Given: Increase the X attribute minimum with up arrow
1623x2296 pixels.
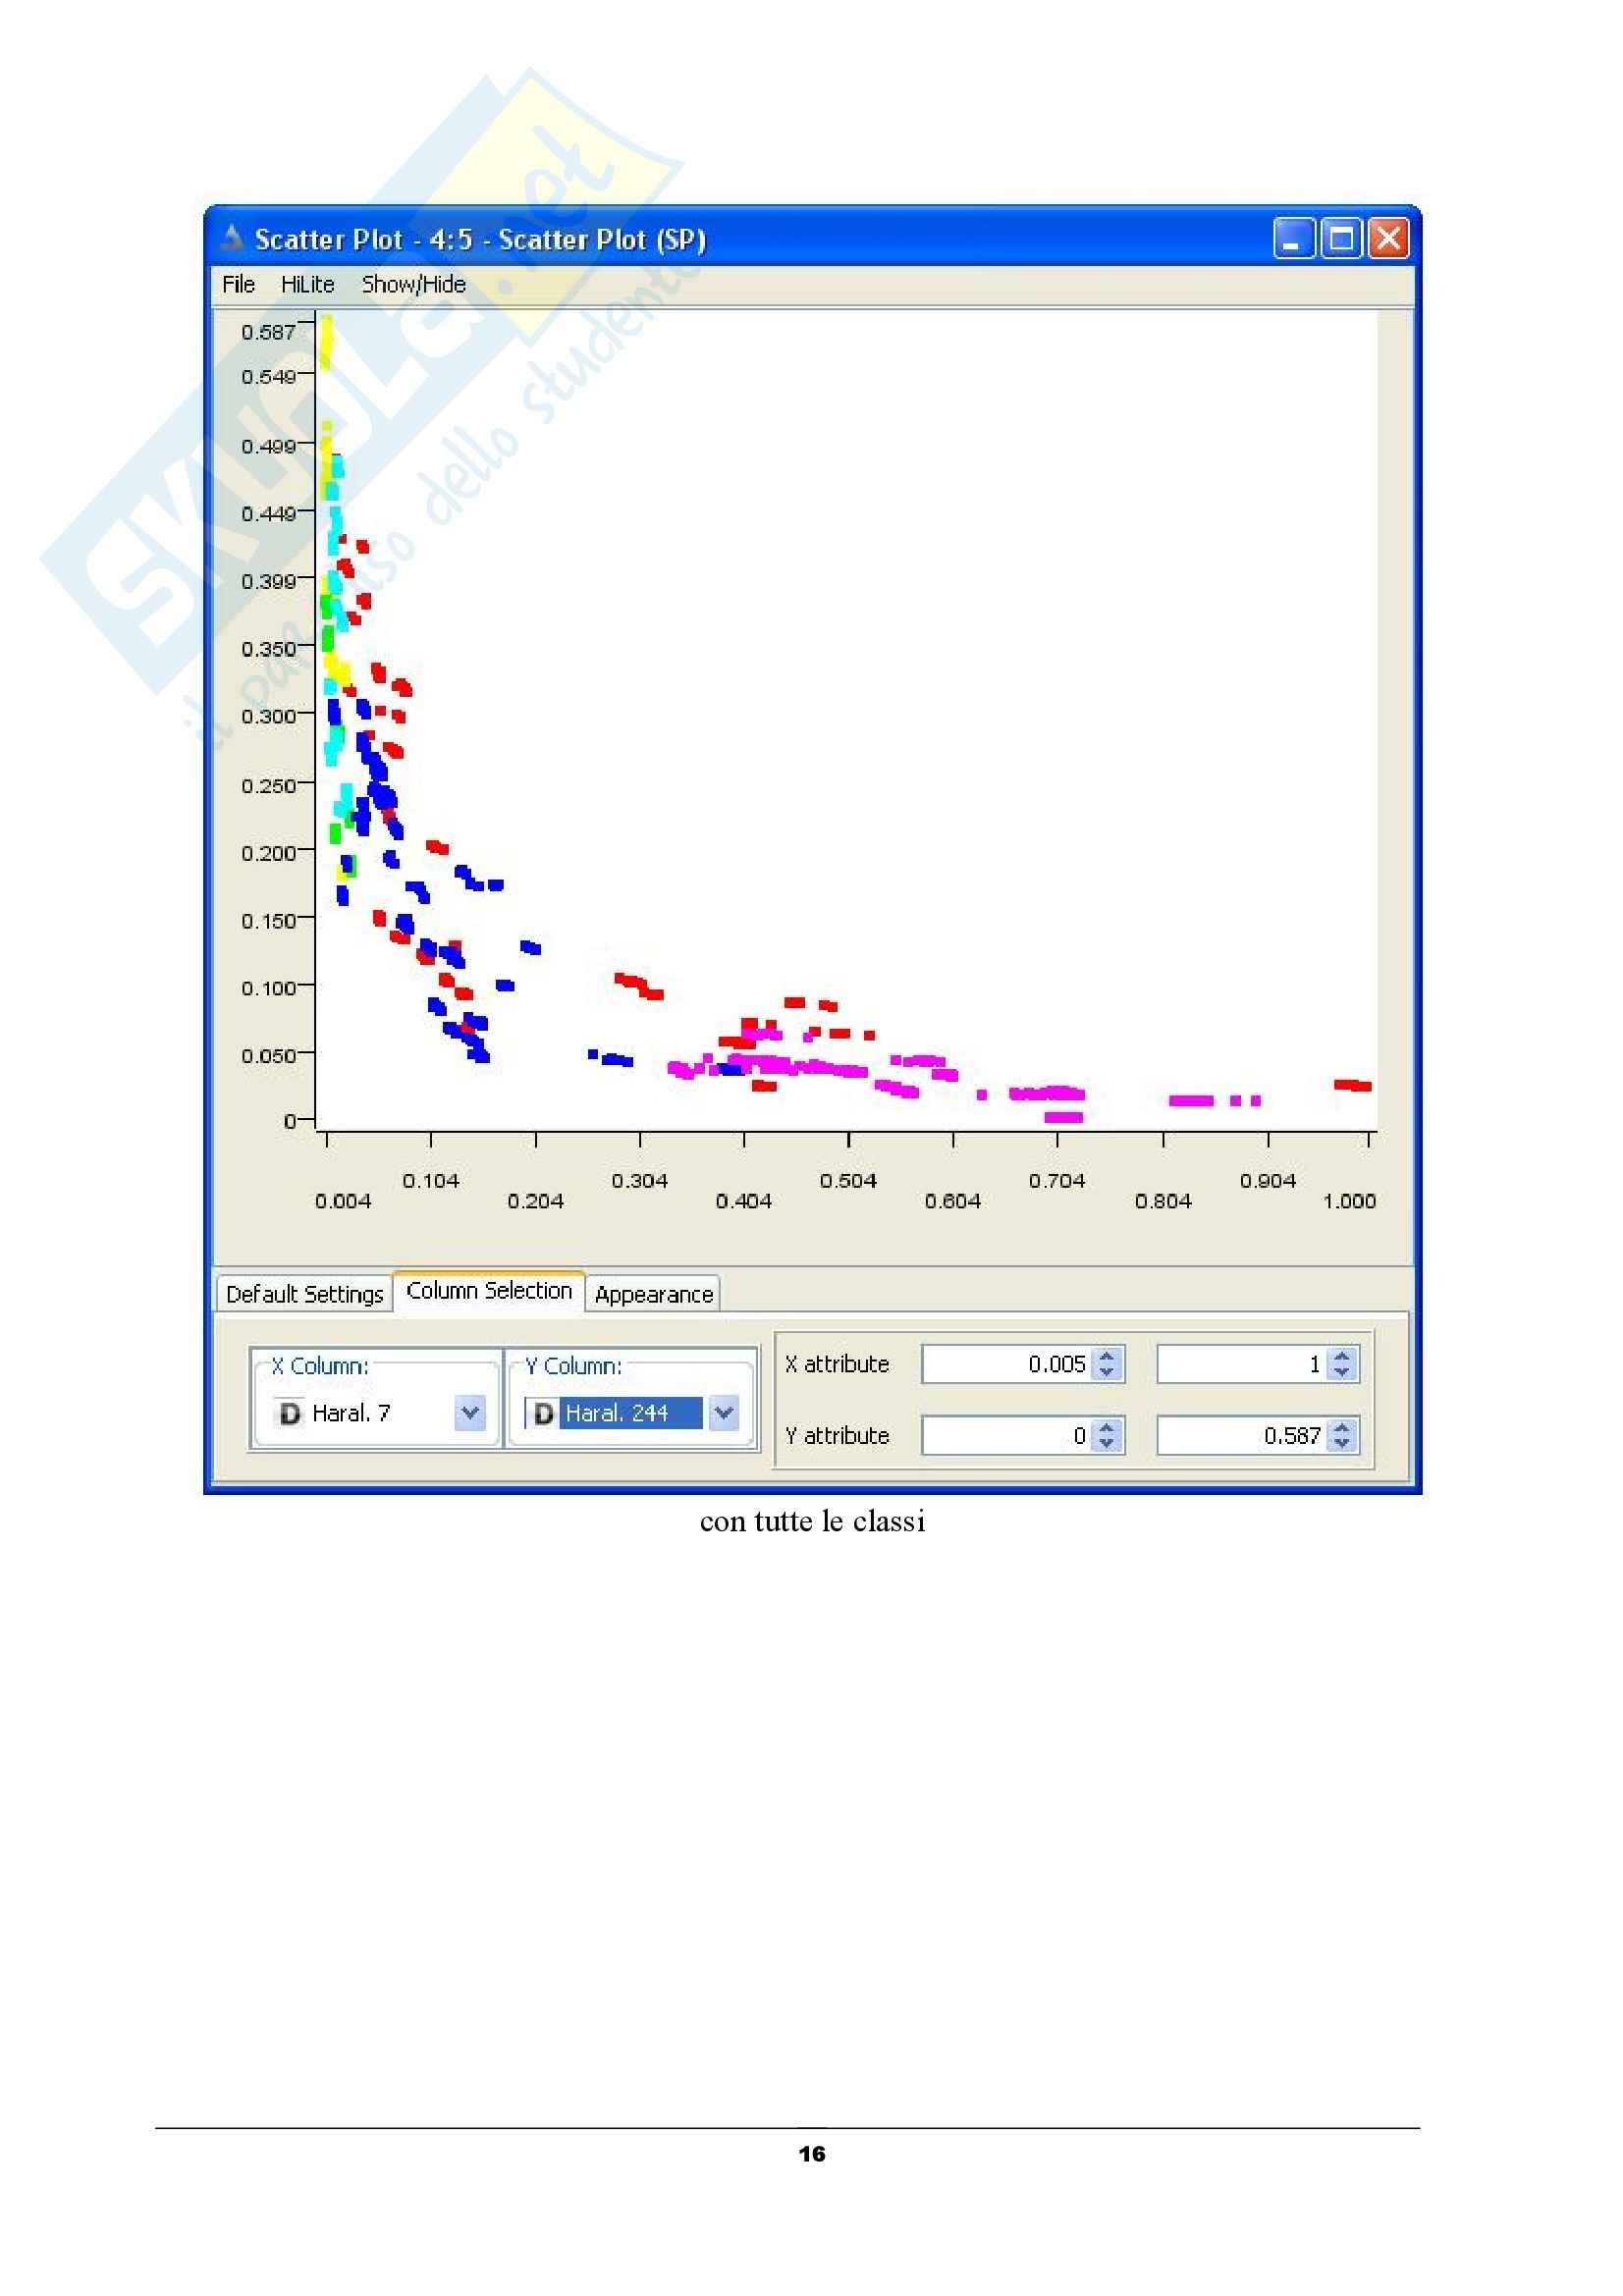Looking at the screenshot, I should (x=1107, y=1357).
